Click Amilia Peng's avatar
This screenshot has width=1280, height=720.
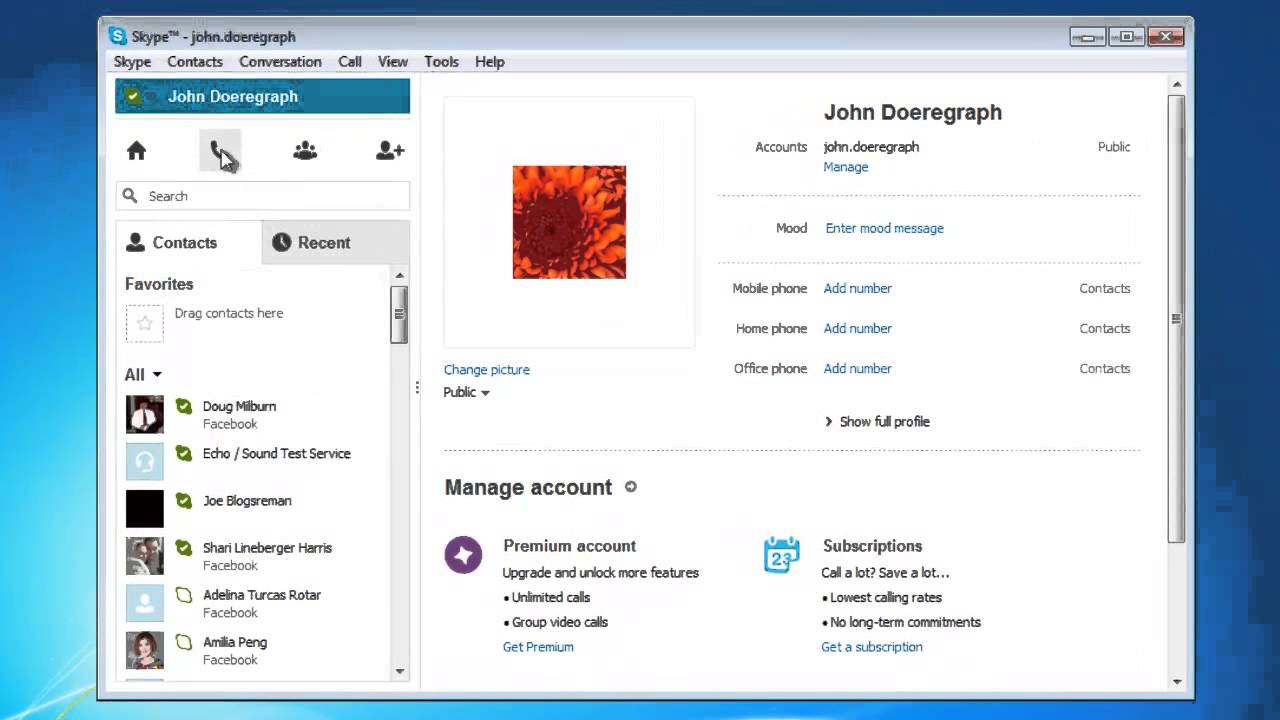click(x=144, y=650)
